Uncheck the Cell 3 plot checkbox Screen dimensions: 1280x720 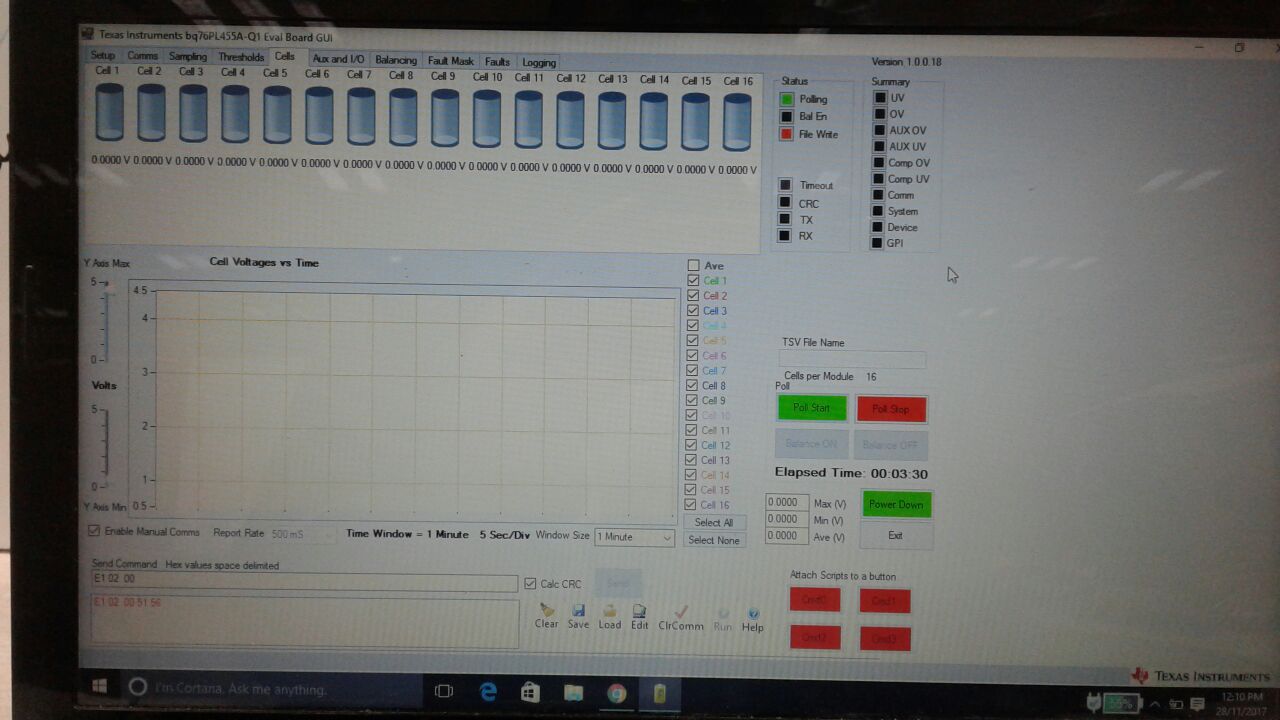coord(693,311)
